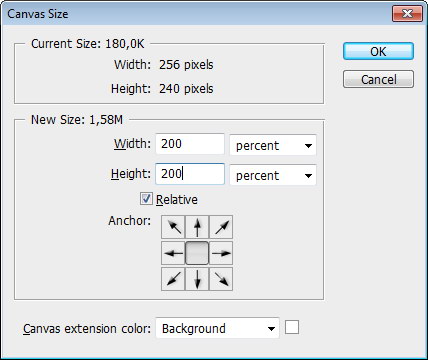Click the 'Anchor:' label

coord(130,221)
